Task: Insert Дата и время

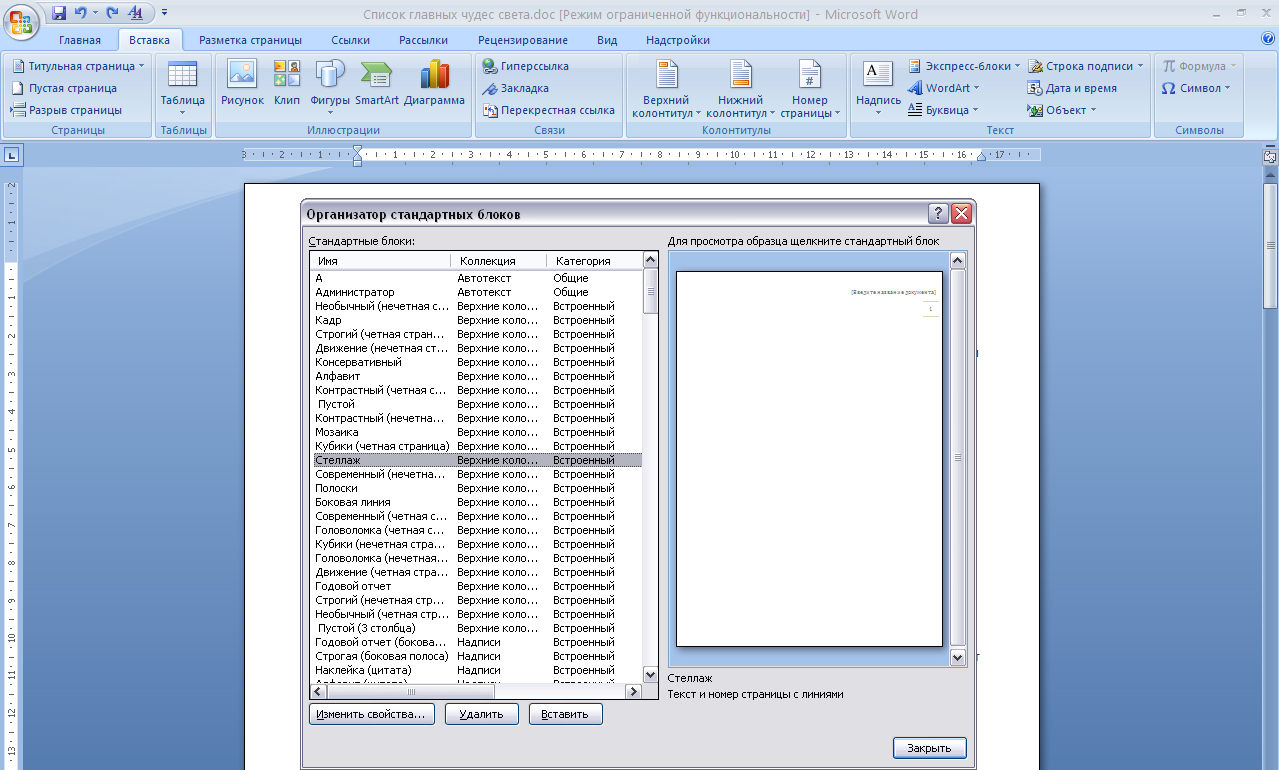Action: (x=1073, y=88)
